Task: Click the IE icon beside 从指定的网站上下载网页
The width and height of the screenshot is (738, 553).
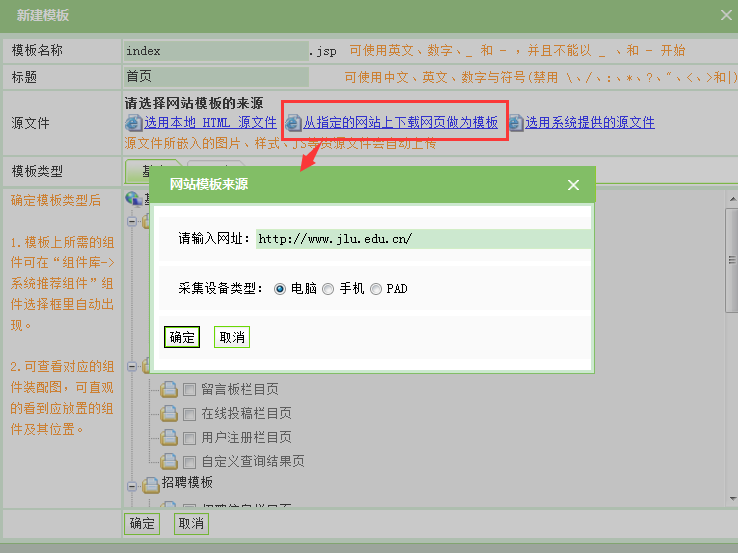Action: click(x=293, y=123)
